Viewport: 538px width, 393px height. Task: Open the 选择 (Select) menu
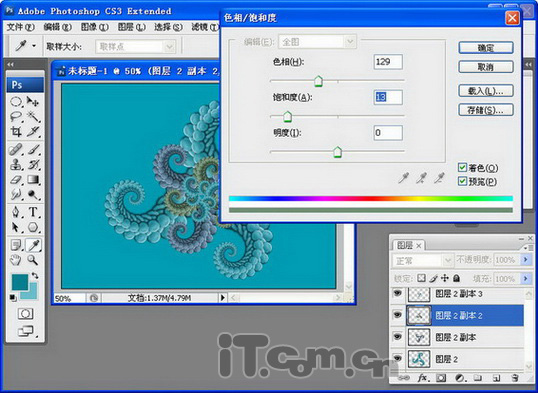[168, 27]
